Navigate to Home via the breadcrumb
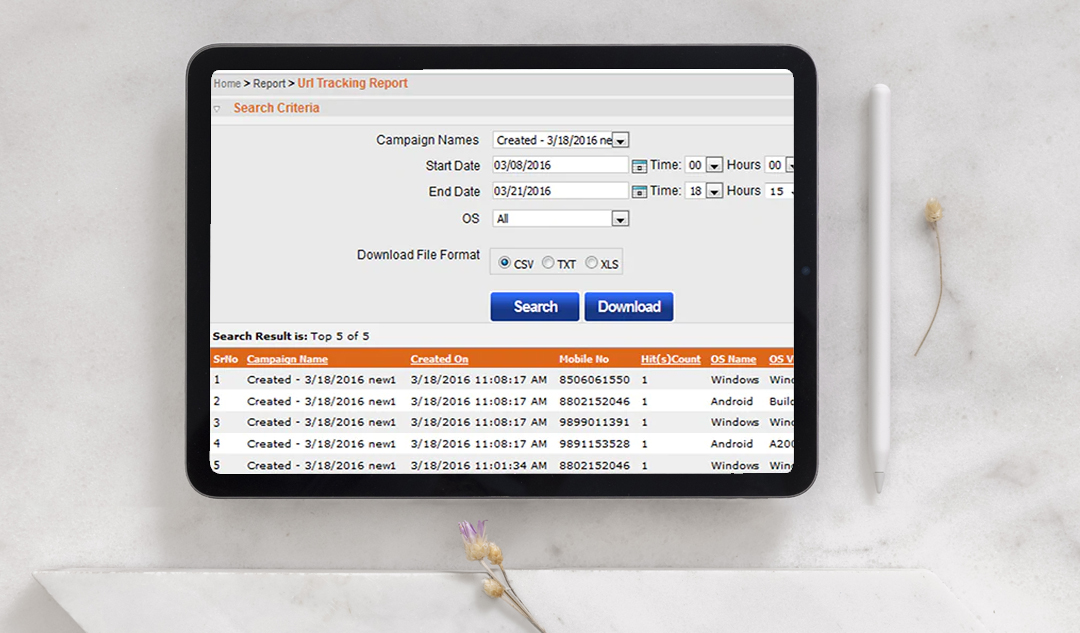Screen dimensions: 1080x633 [226, 83]
